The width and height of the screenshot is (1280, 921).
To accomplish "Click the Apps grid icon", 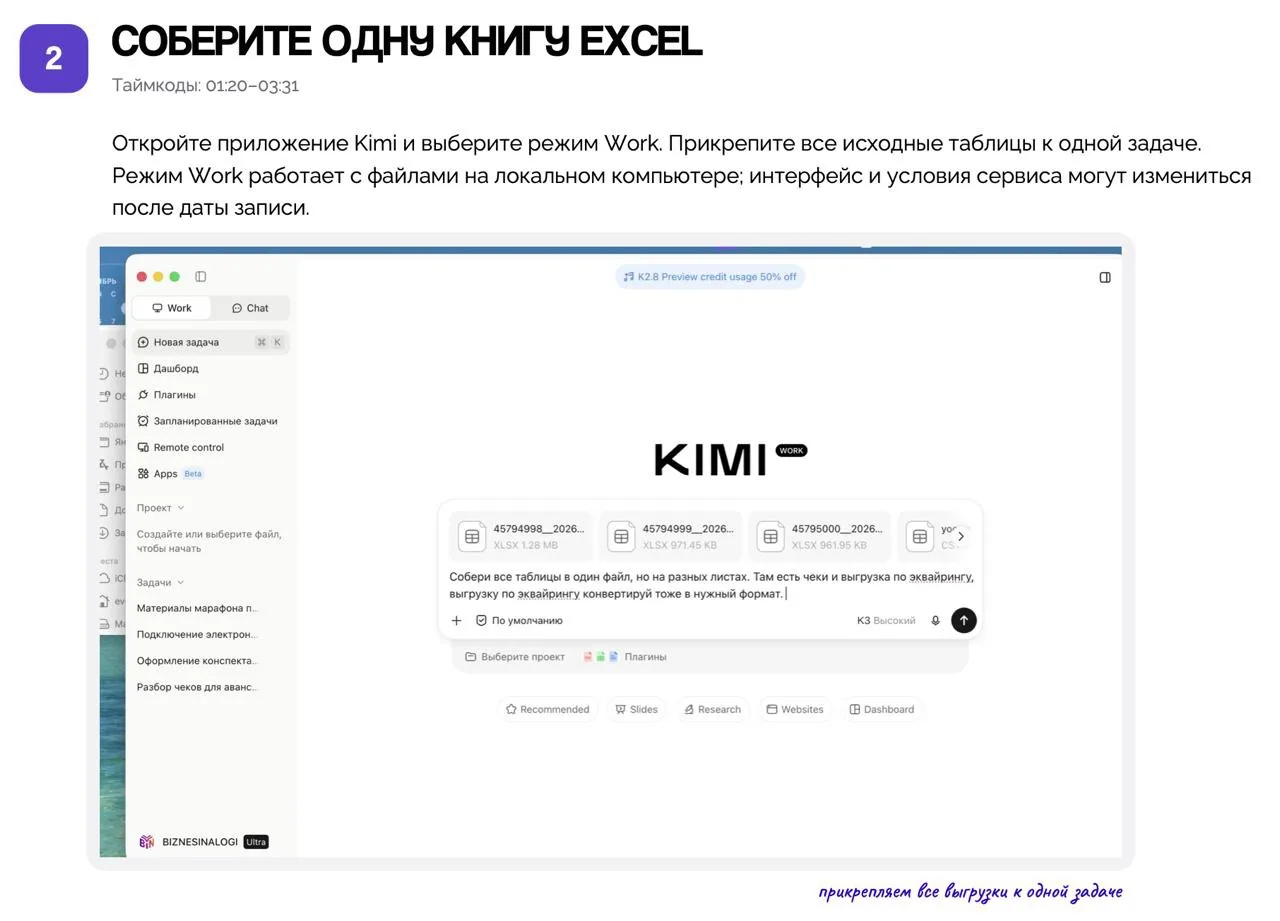I will 143,474.
